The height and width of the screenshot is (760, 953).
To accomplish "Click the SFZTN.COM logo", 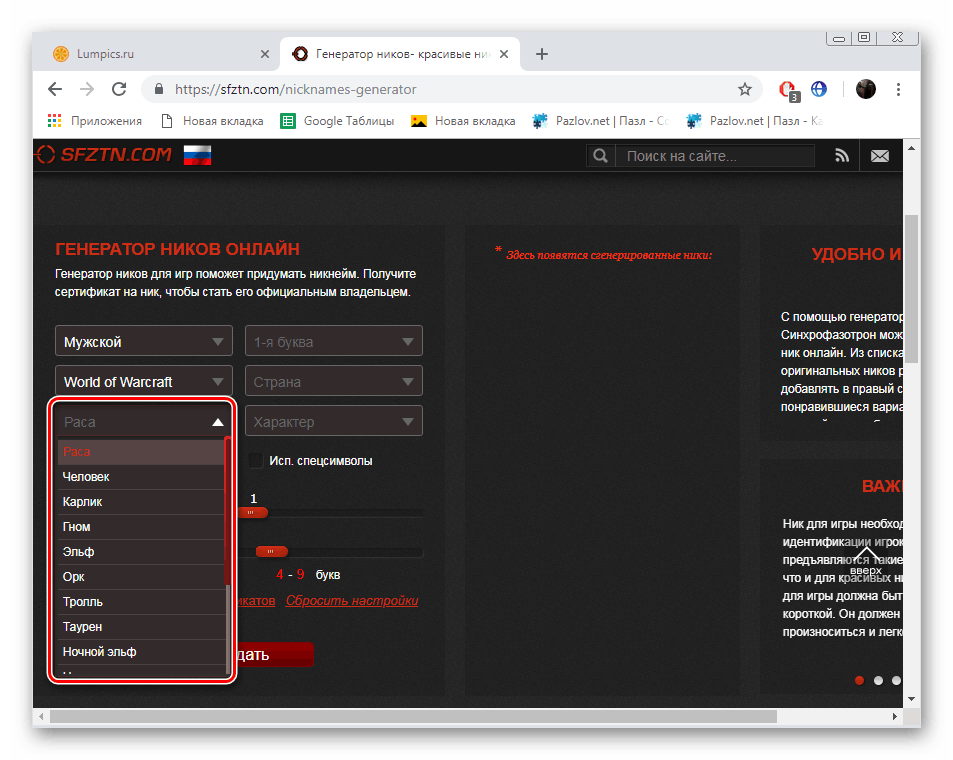I will [103, 154].
